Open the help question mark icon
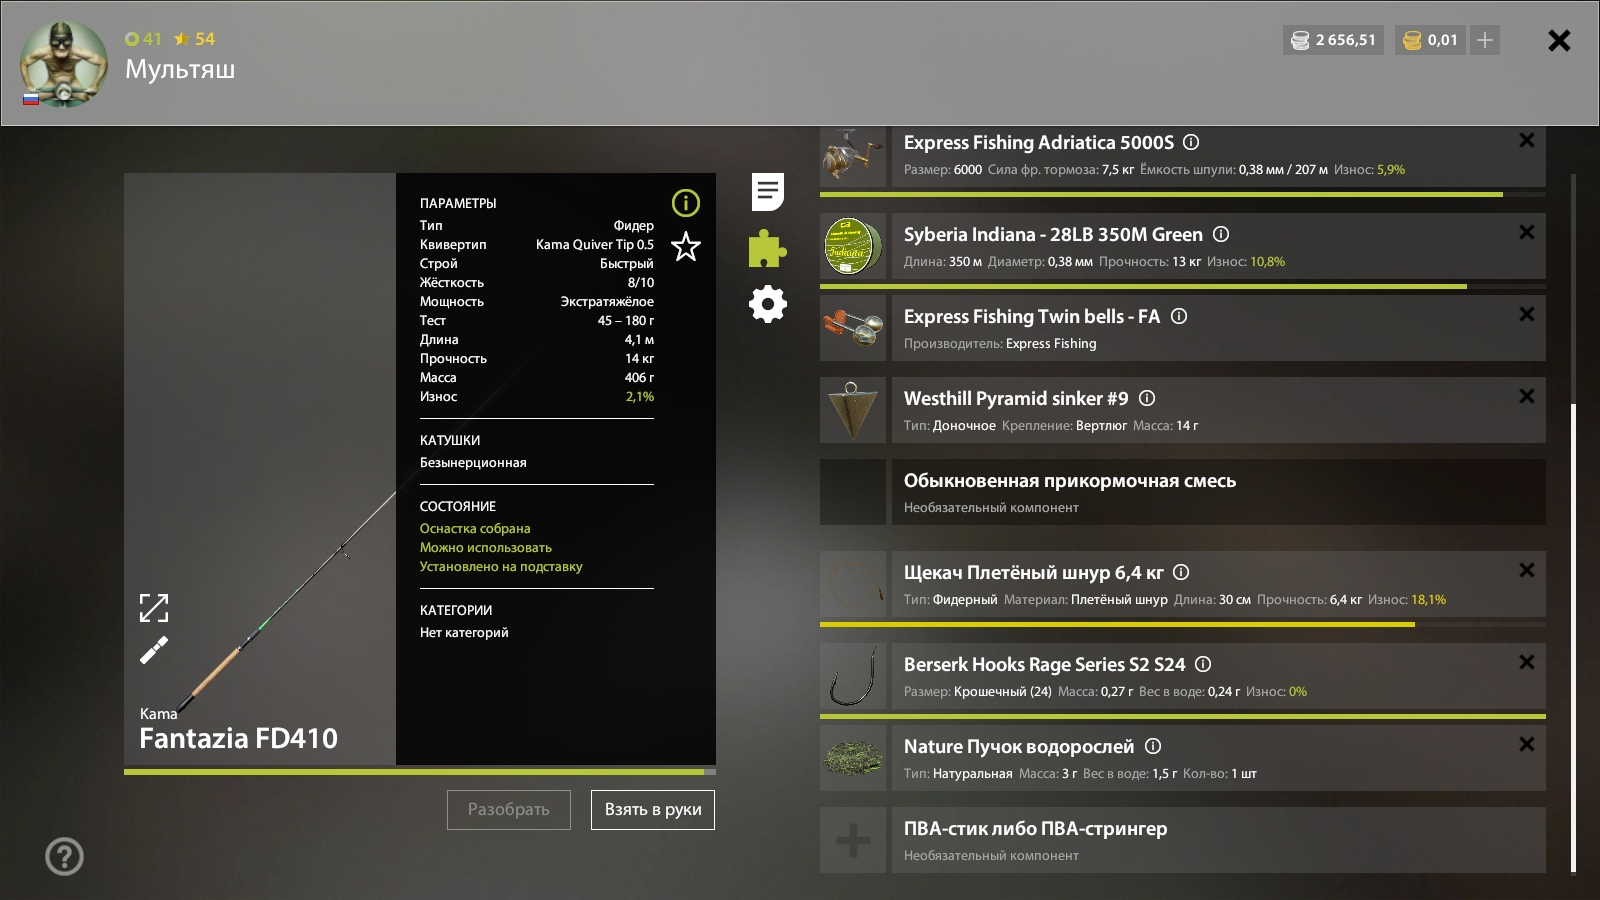The height and width of the screenshot is (900, 1600). (x=64, y=856)
